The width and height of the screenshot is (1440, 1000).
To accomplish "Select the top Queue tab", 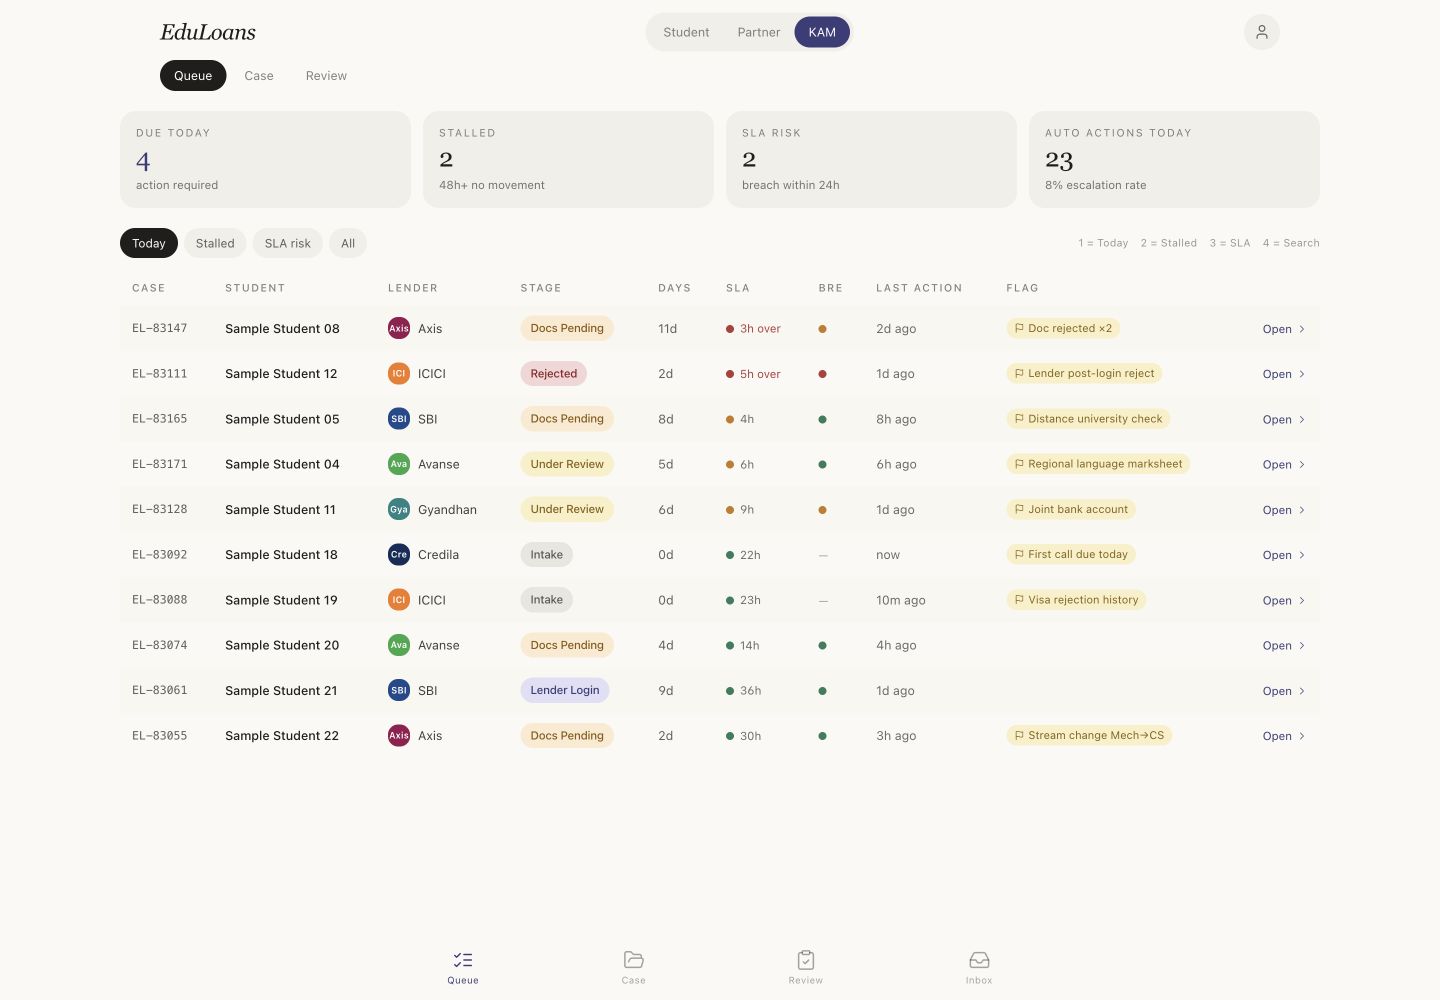I will [193, 75].
